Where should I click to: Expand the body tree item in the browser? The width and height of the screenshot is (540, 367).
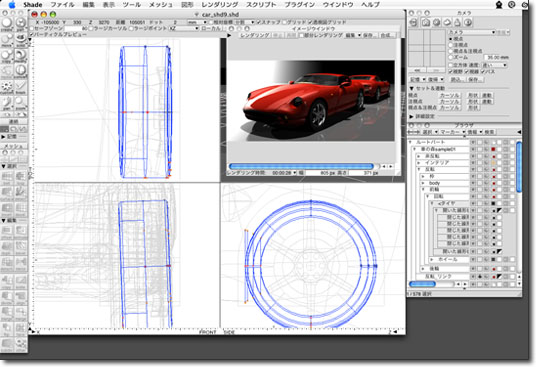click(424, 183)
